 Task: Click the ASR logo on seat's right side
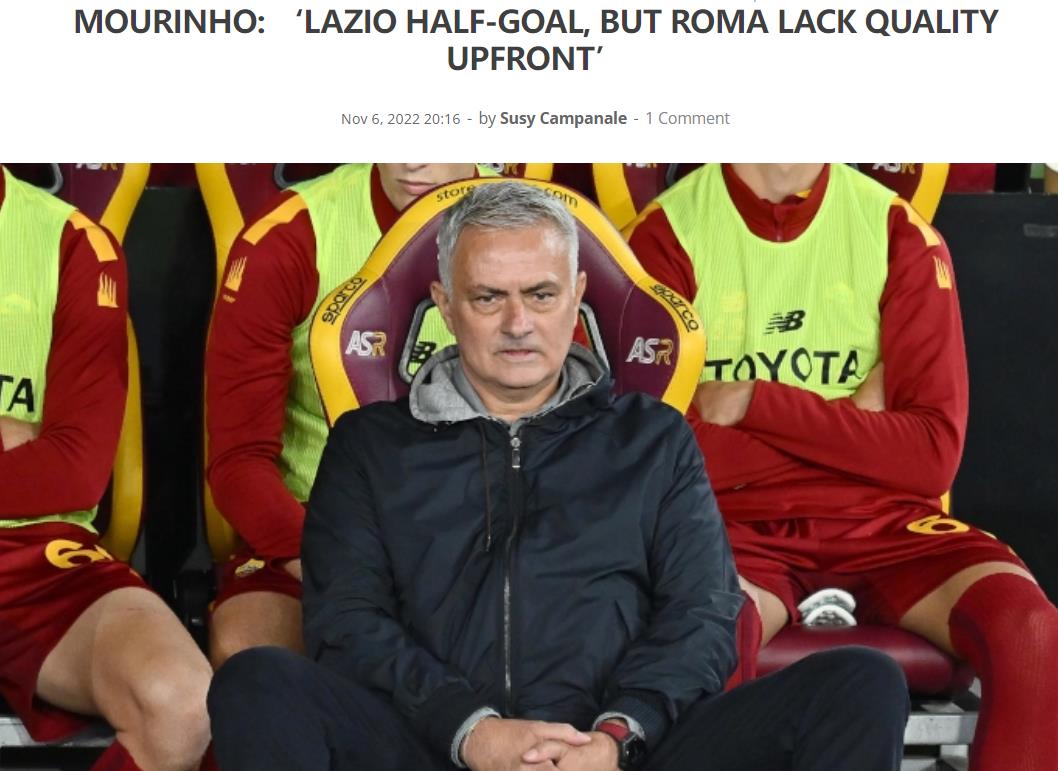click(650, 351)
